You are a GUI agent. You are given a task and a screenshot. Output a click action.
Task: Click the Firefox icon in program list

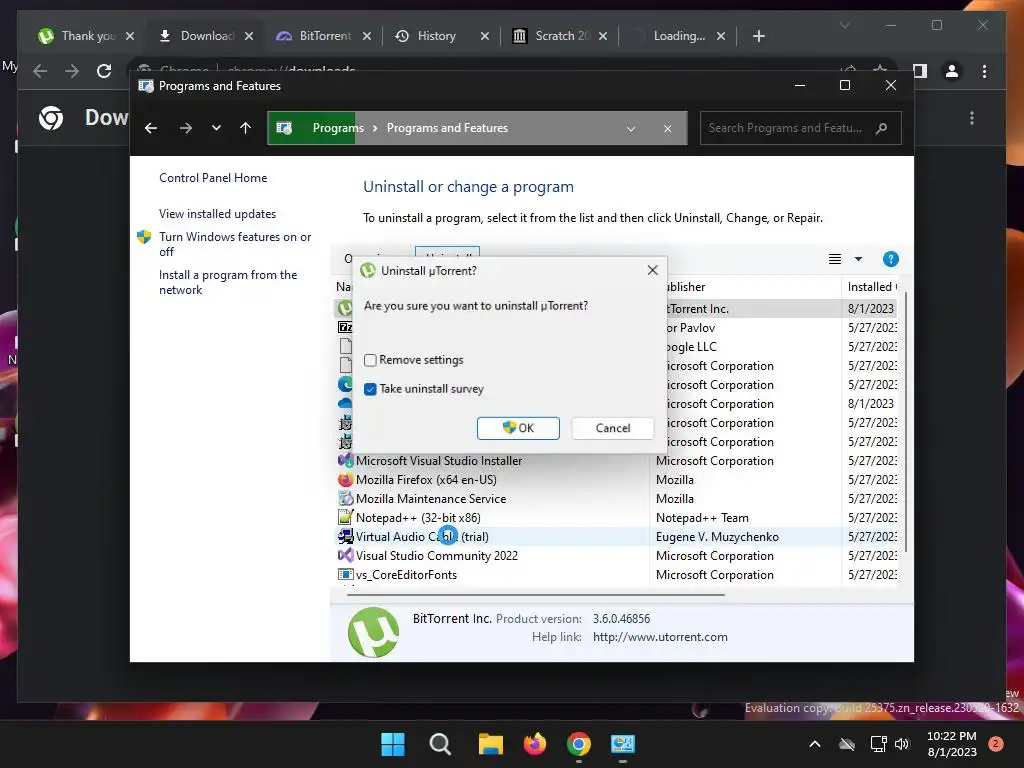pos(345,479)
